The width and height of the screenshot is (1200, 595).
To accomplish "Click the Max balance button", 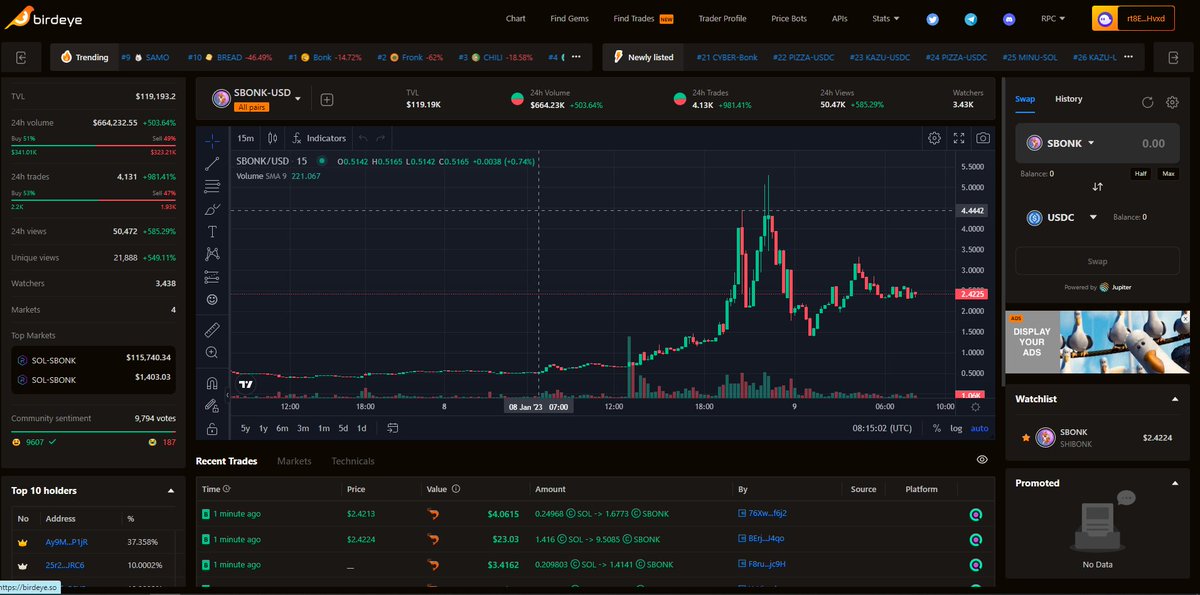I will pos(1168,174).
